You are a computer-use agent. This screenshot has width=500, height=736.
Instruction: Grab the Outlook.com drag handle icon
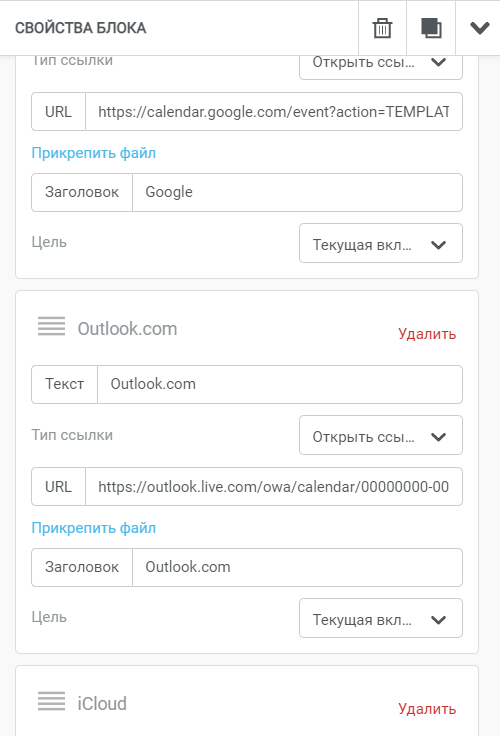tap(52, 326)
